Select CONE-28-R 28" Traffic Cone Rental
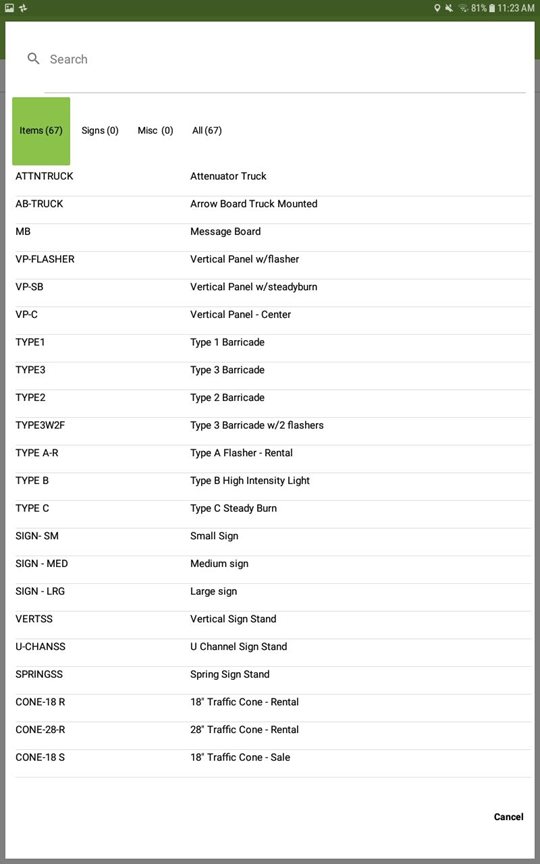Image resolution: width=540 pixels, height=864 pixels. [x=273, y=730]
